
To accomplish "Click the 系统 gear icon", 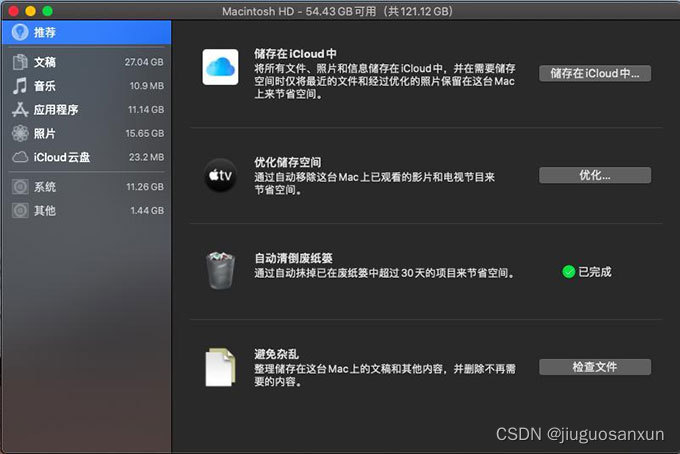I will point(20,187).
